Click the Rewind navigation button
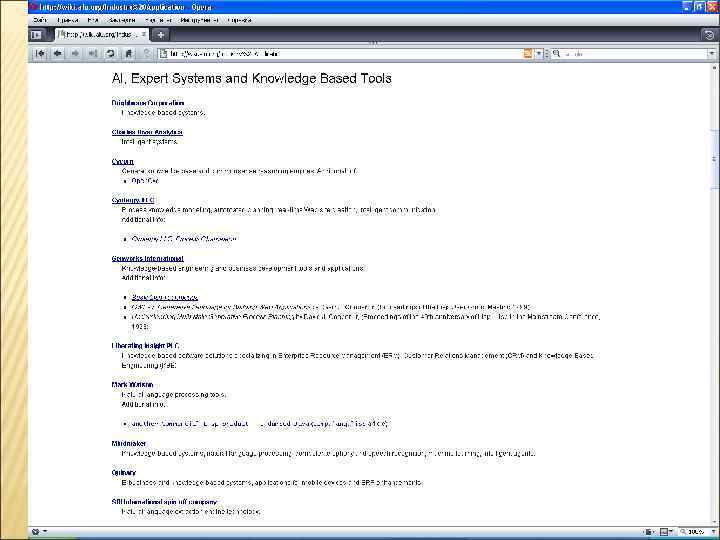 [x=40, y=54]
